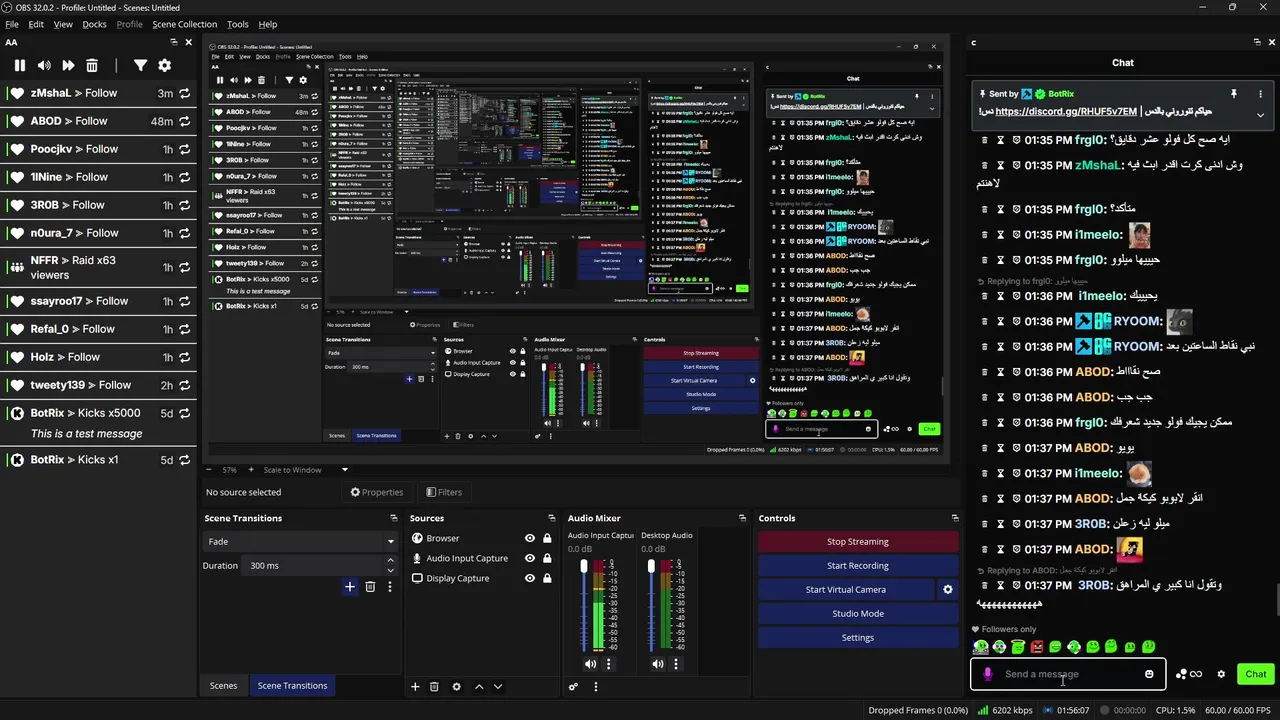The image size is (1280, 720).
Task: Open Desktop Audio options menu
Action: click(x=675, y=664)
